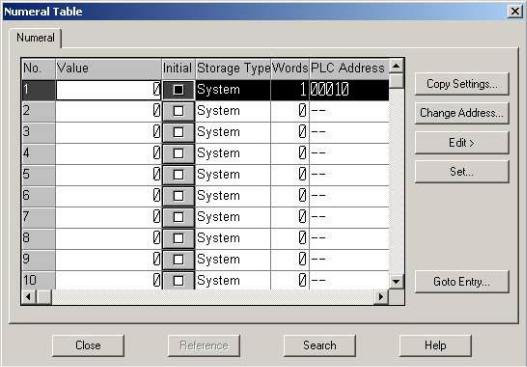Click the vertical scrollbar thumb
Screen dimensions: 527x367
pyautogui.click(x=397, y=81)
